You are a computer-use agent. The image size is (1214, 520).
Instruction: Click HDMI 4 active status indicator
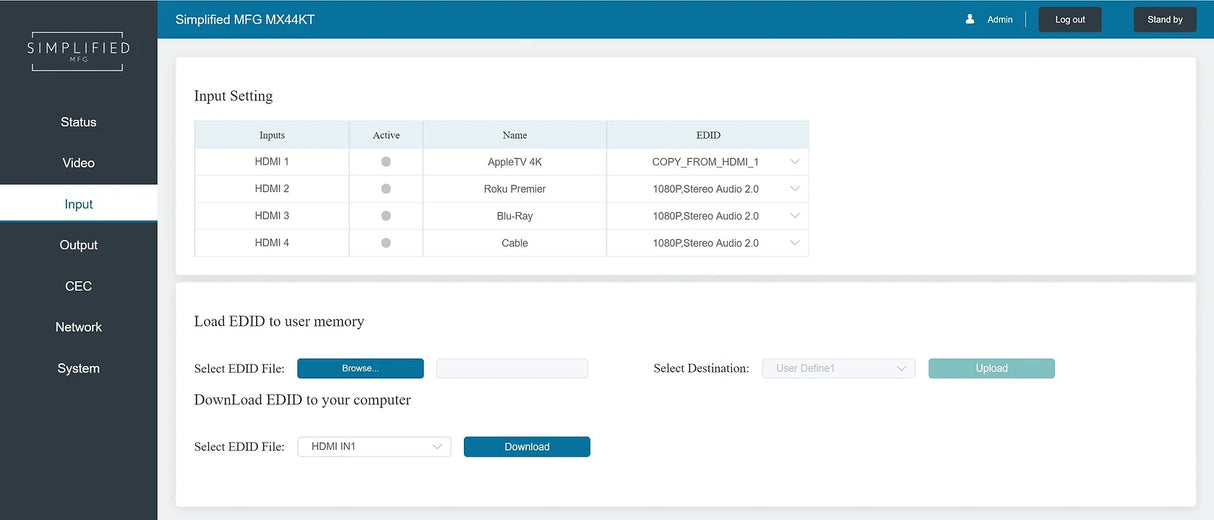coord(386,243)
